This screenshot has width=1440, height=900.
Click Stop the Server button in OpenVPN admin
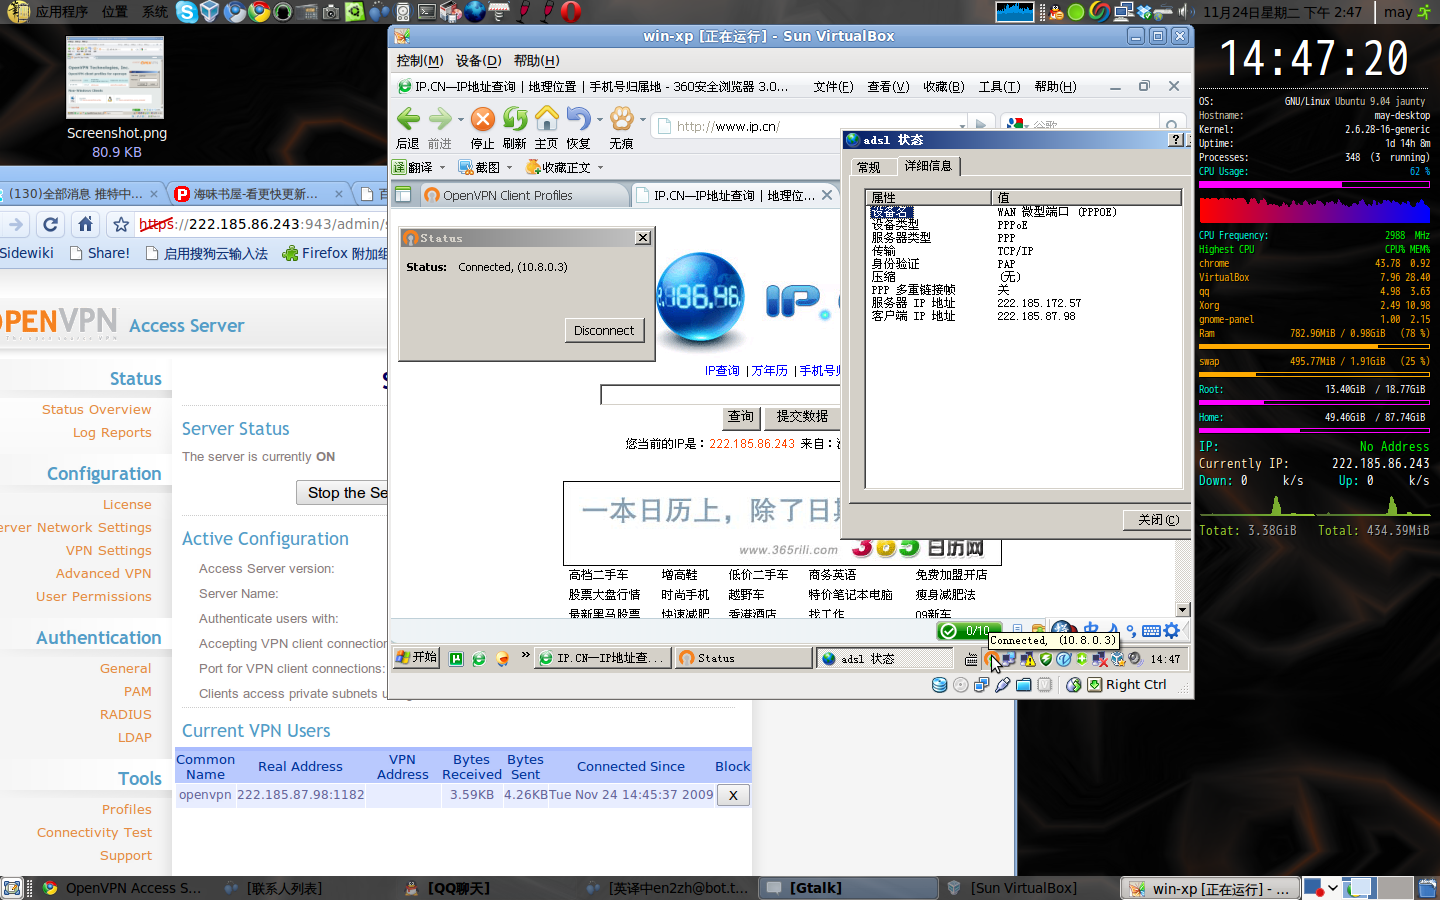[x=341, y=493]
